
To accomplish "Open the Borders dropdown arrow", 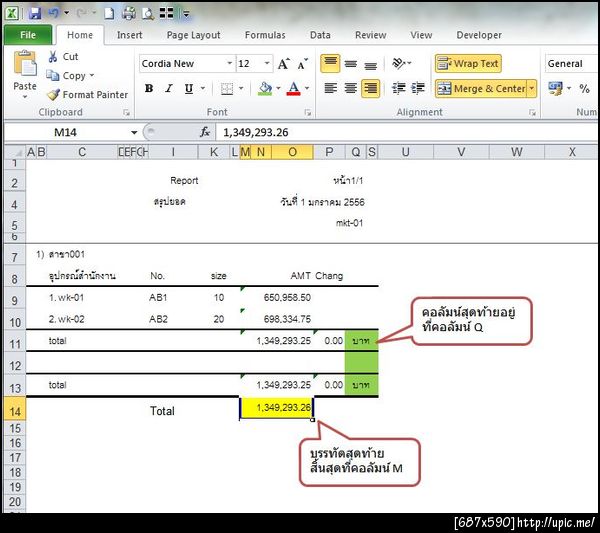I will 241,89.
